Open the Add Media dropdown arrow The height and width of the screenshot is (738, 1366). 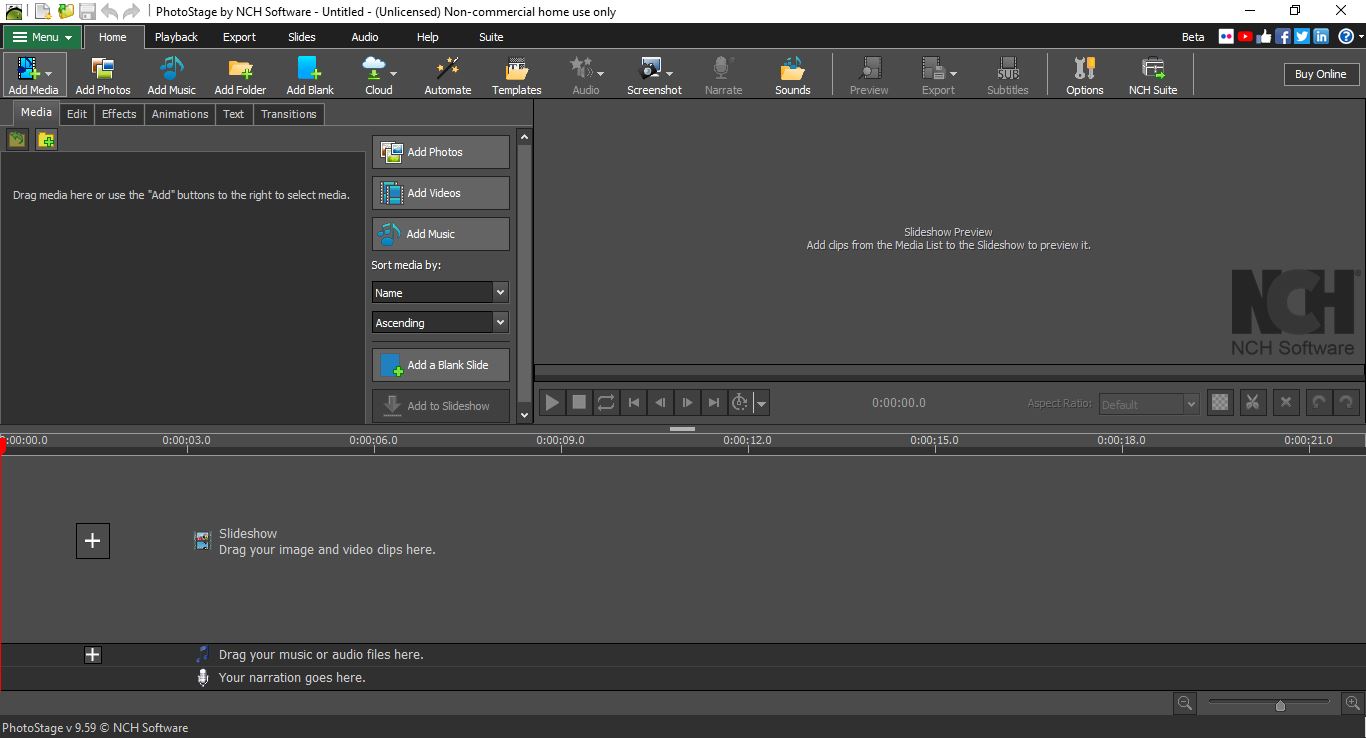click(x=50, y=74)
